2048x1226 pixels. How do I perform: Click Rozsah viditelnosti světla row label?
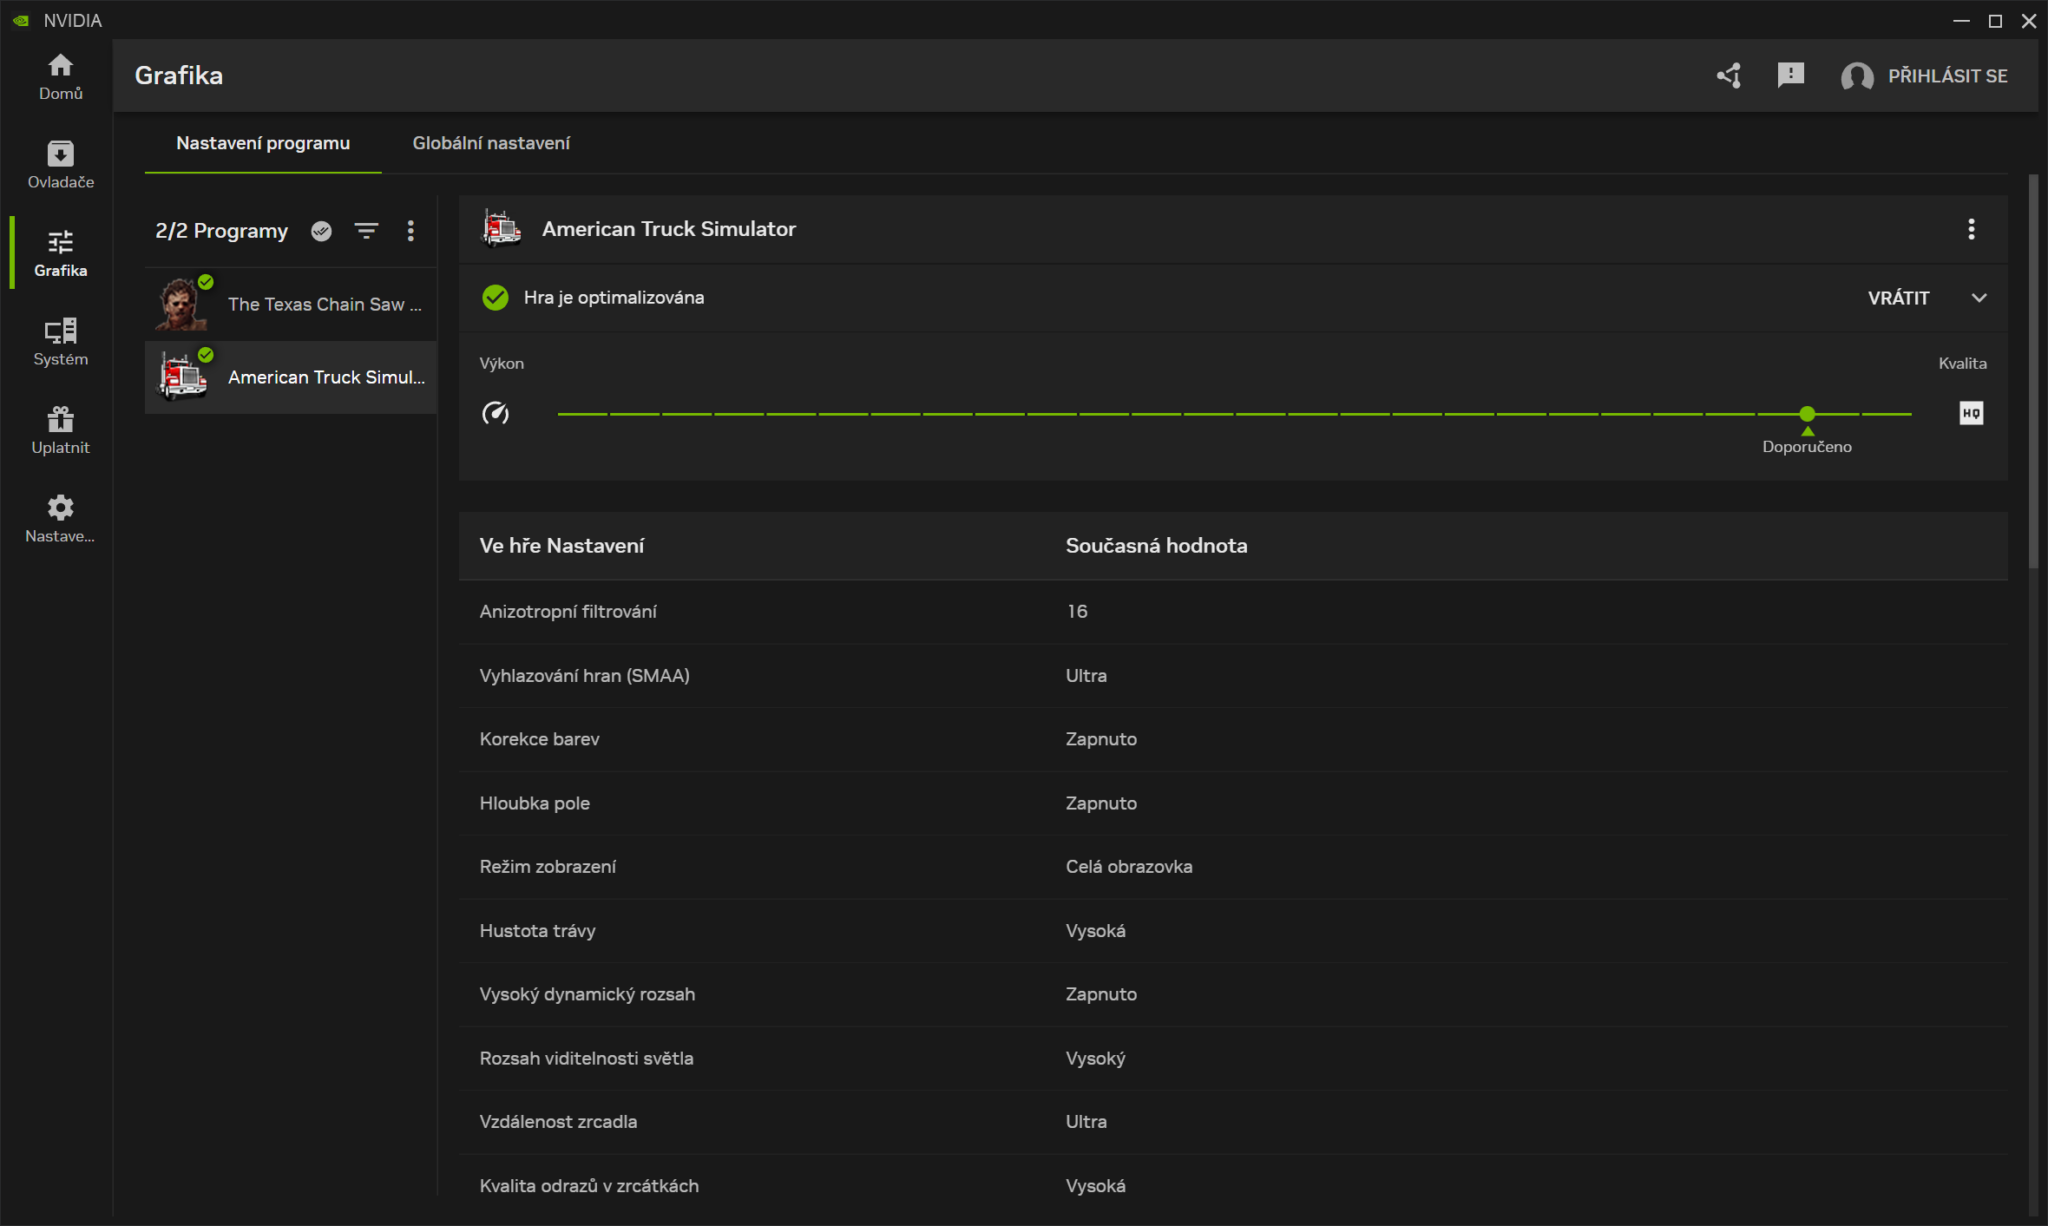pos(586,1058)
